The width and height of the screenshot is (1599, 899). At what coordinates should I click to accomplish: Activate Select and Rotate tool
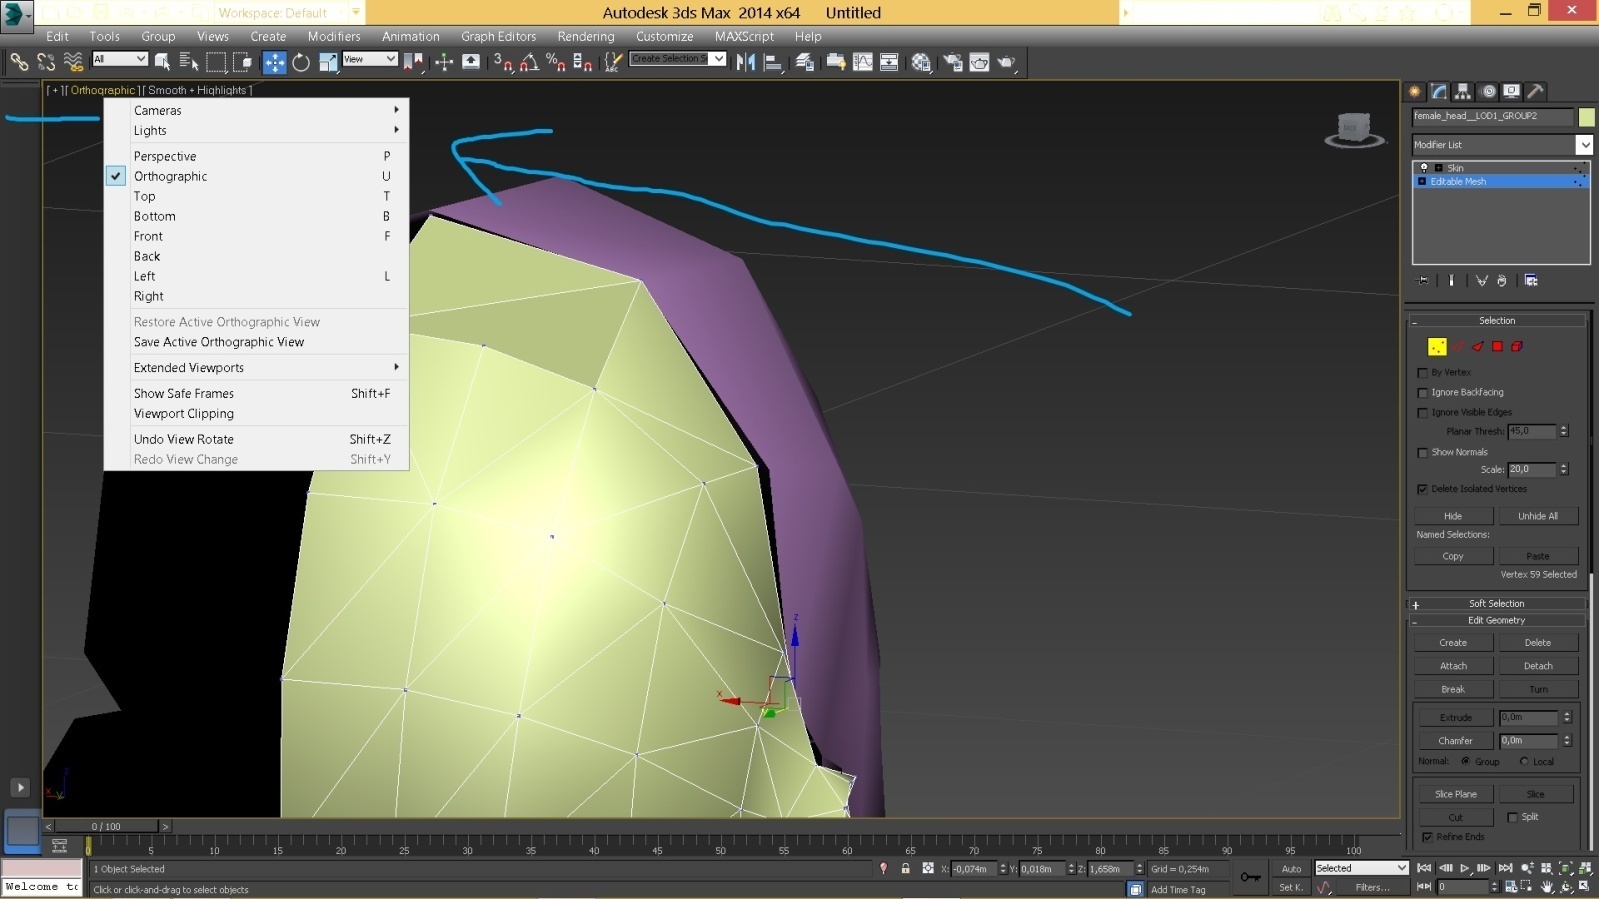(x=301, y=62)
